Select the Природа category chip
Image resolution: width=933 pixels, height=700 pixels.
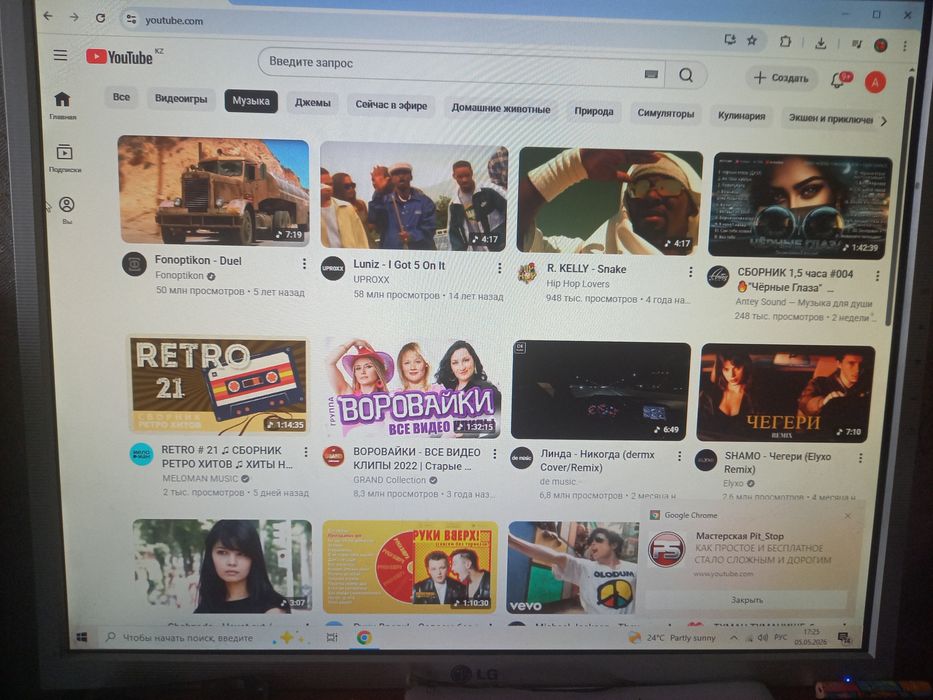[x=594, y=111]
